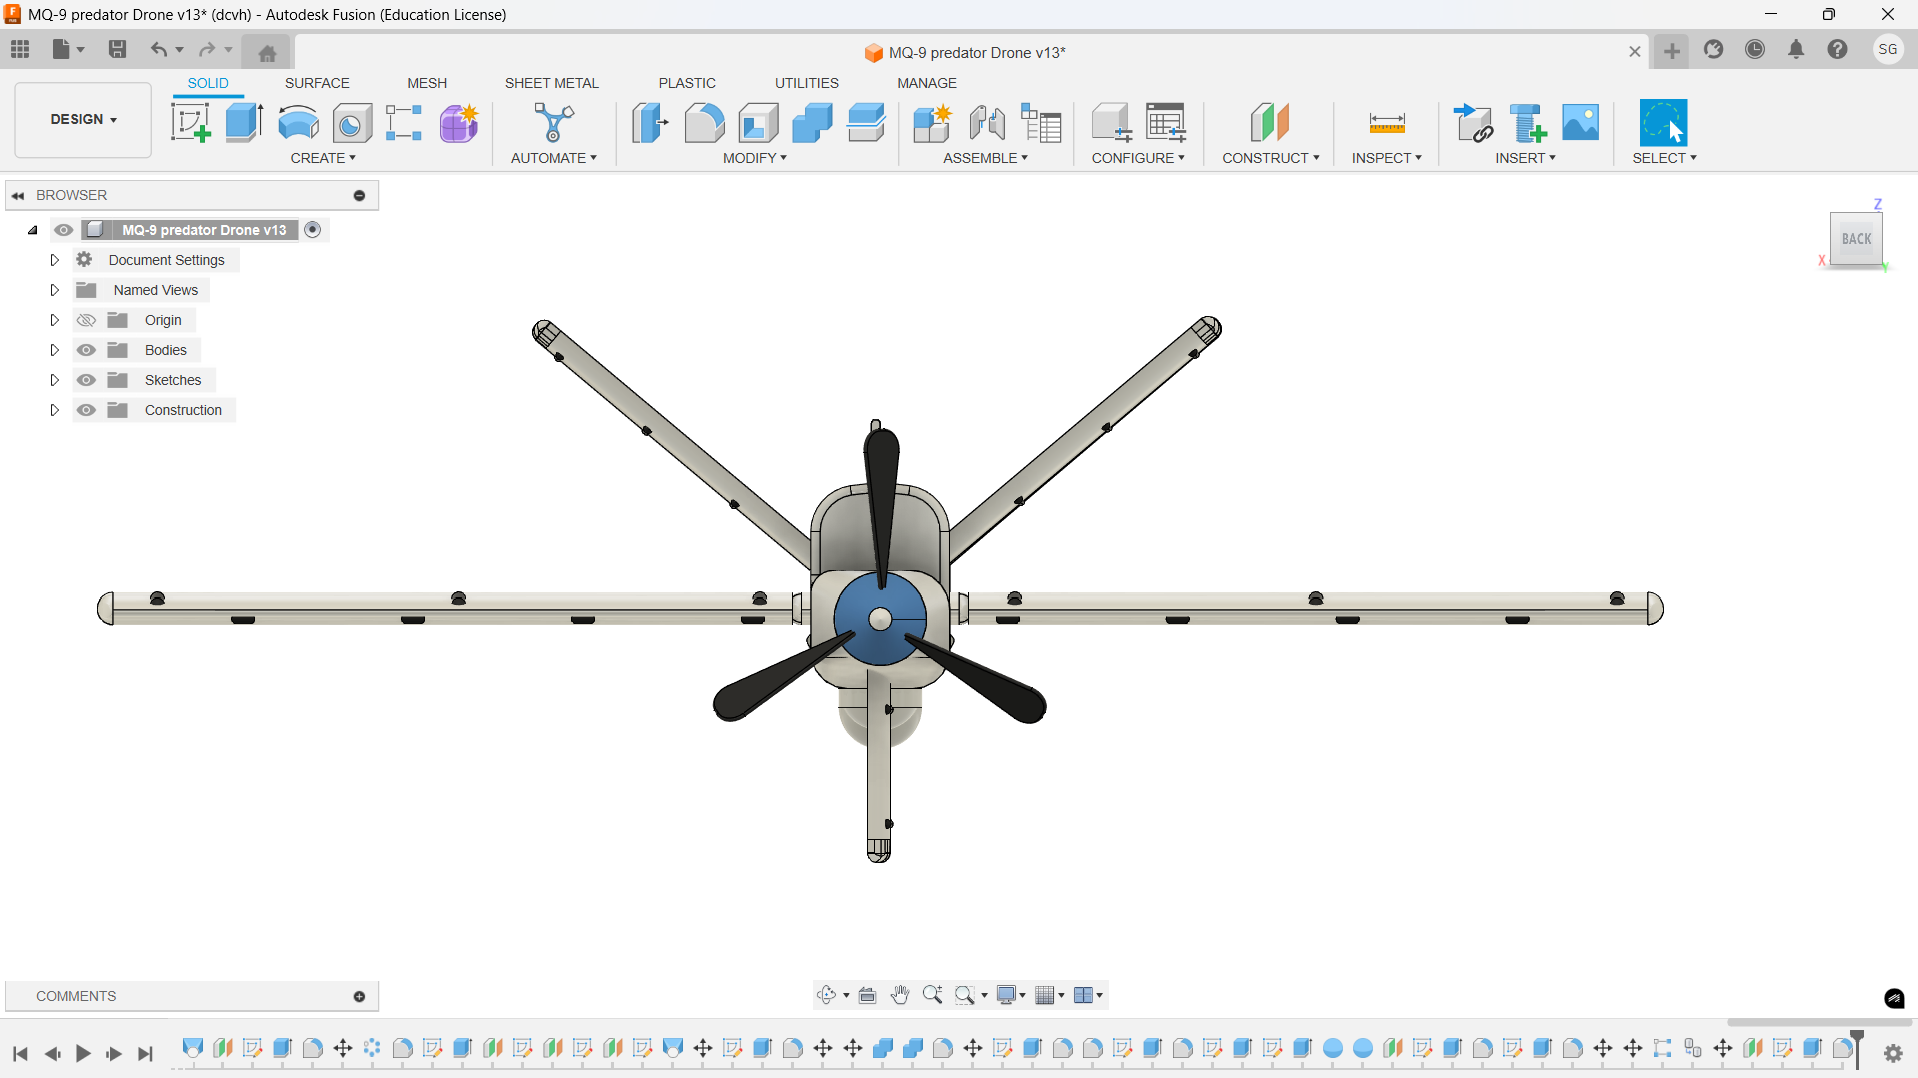Switch to the UTILITIES tab
1918x1078 pixels.
click(807, 83)
